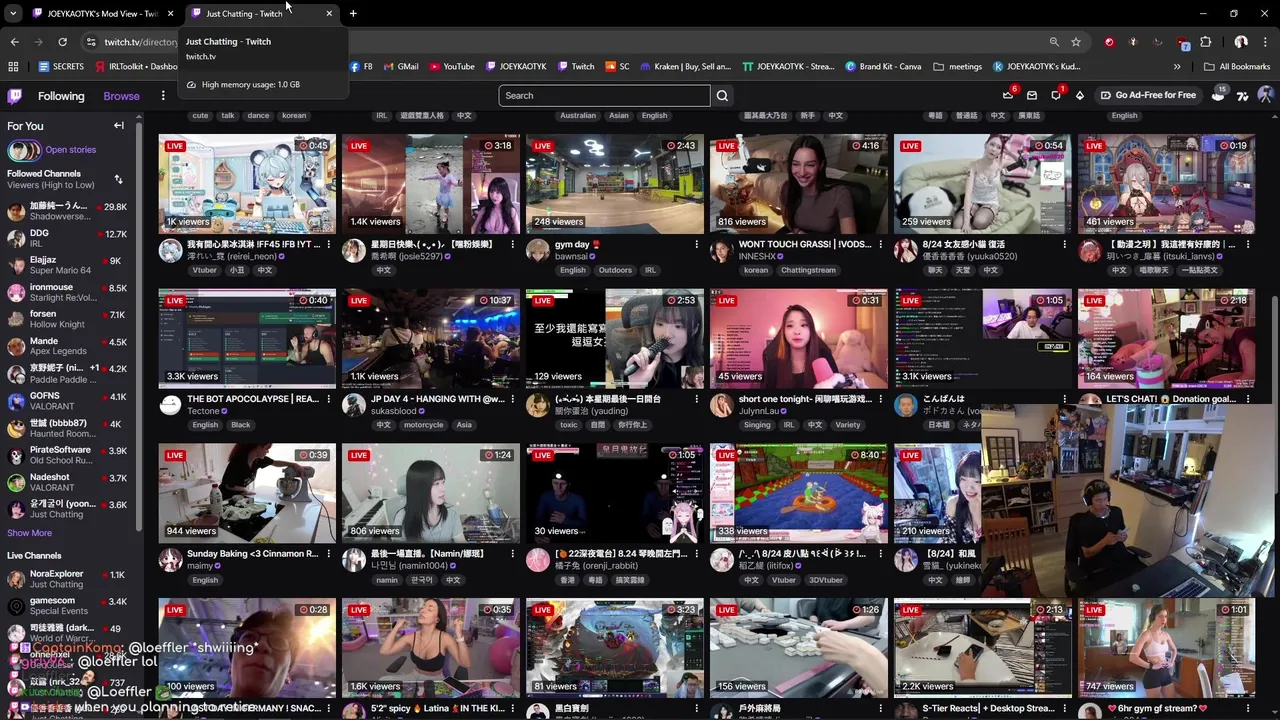Screen dimensions: 1280x720
Task: Go back with the browser back arrow
Action: pos(14,42)
